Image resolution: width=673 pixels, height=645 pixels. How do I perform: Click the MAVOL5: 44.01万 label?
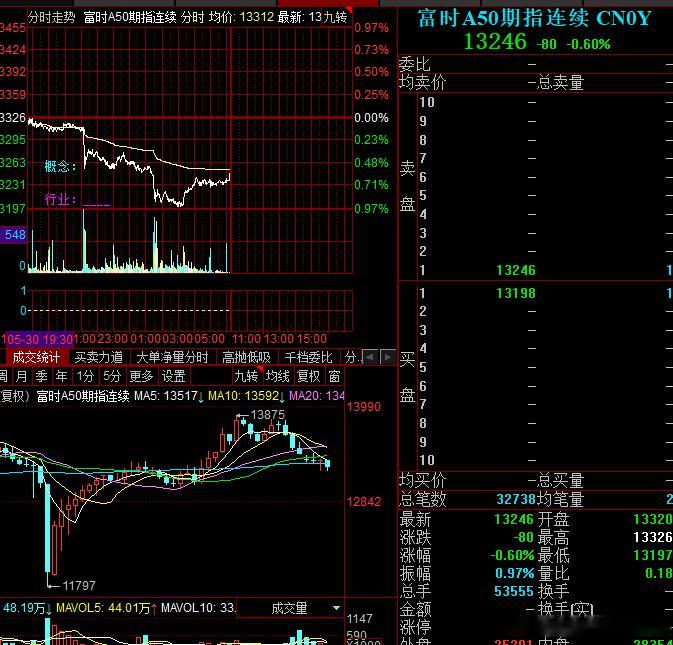[x=103, y=608]
